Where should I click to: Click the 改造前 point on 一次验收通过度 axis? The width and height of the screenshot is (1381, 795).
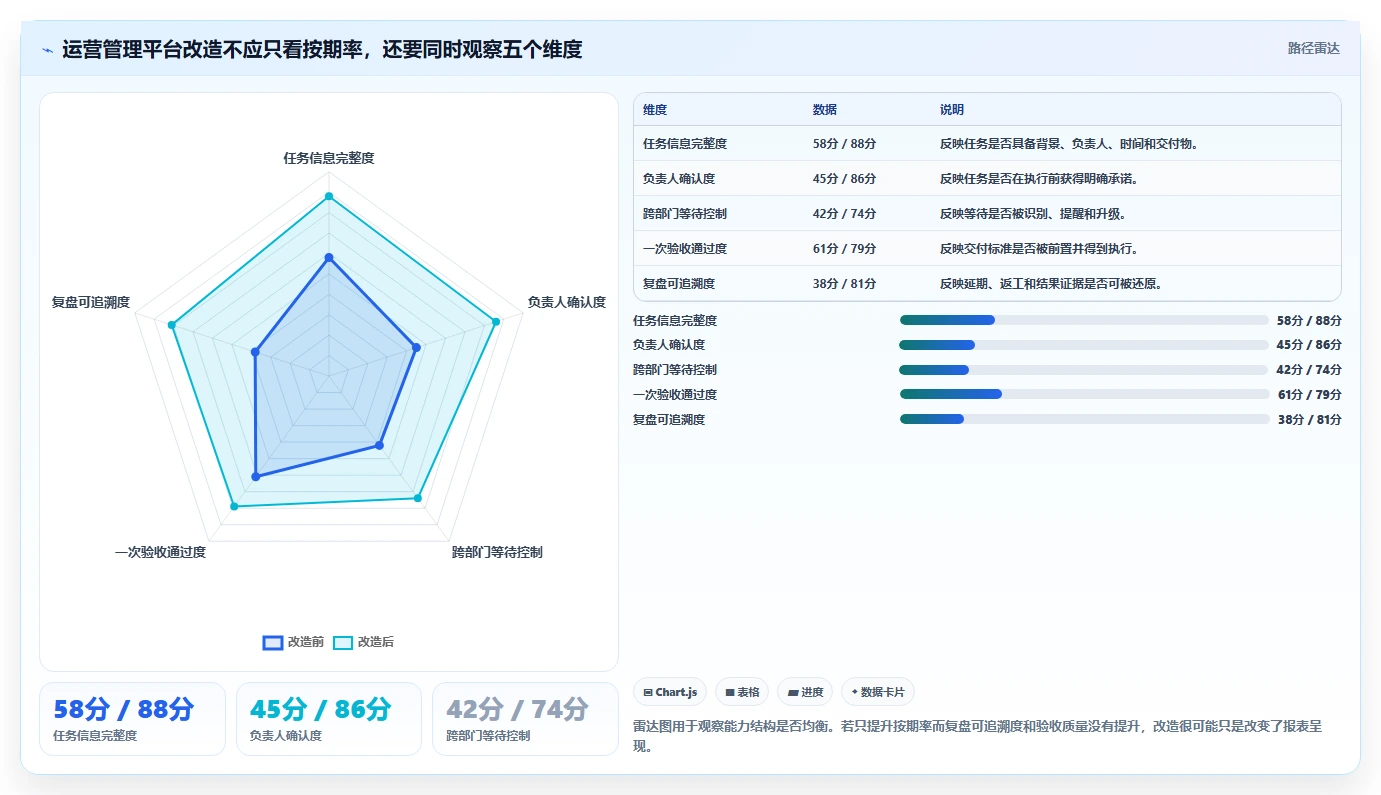255,477
